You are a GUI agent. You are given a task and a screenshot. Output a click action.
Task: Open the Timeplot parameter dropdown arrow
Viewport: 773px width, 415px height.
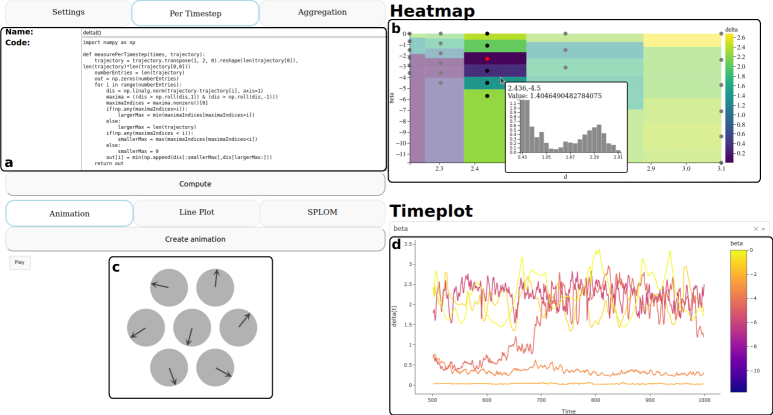[763, 229]
